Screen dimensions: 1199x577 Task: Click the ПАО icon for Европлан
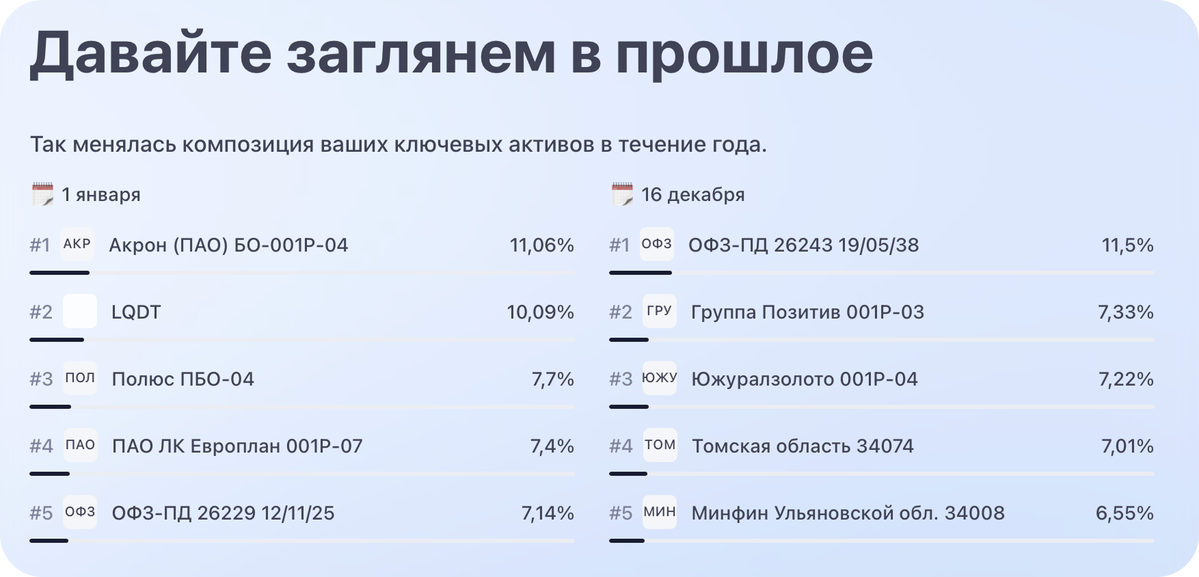[79, 446]
